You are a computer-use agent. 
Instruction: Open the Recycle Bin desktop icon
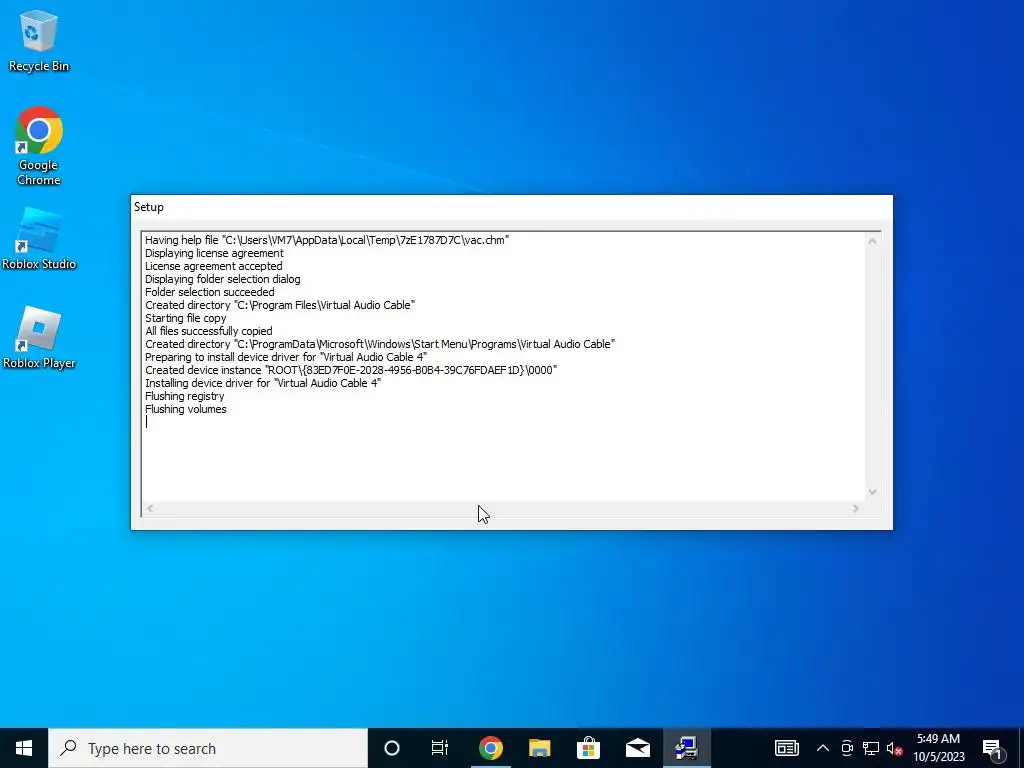click(39, 40)
